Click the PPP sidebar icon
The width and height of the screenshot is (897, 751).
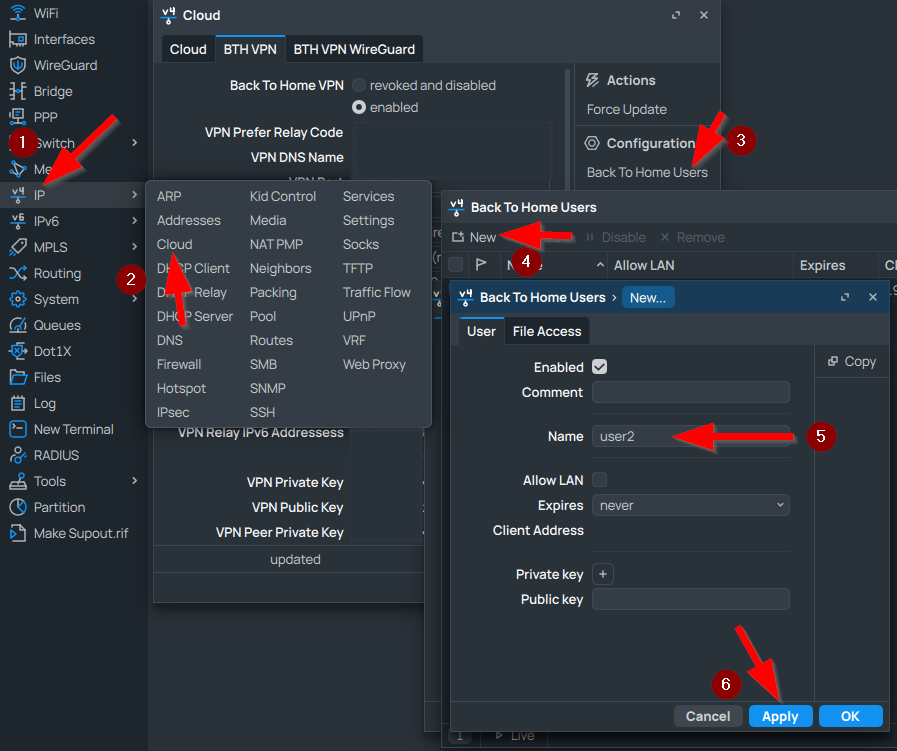coord(18,117)
